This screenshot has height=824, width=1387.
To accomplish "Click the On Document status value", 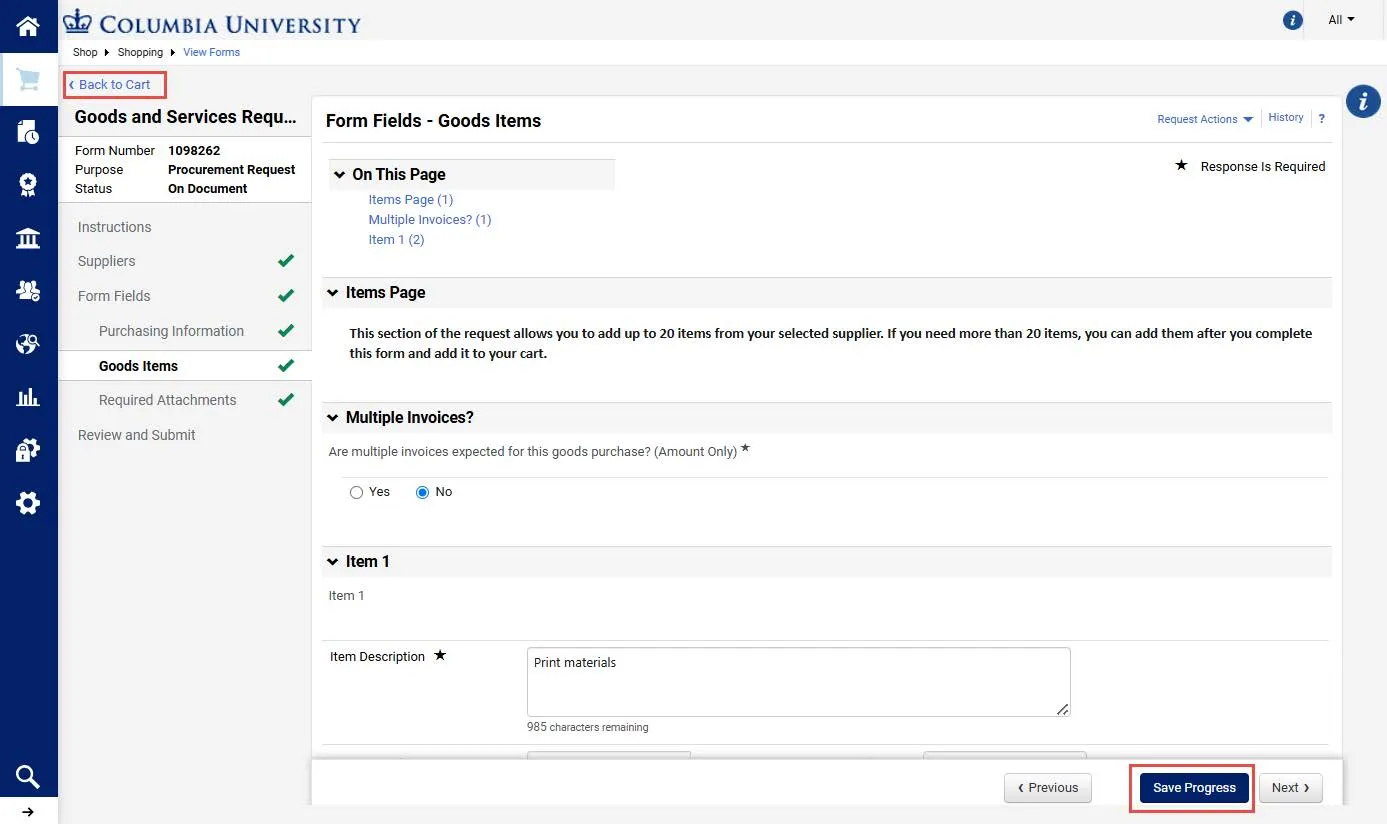I will (208, 189).
